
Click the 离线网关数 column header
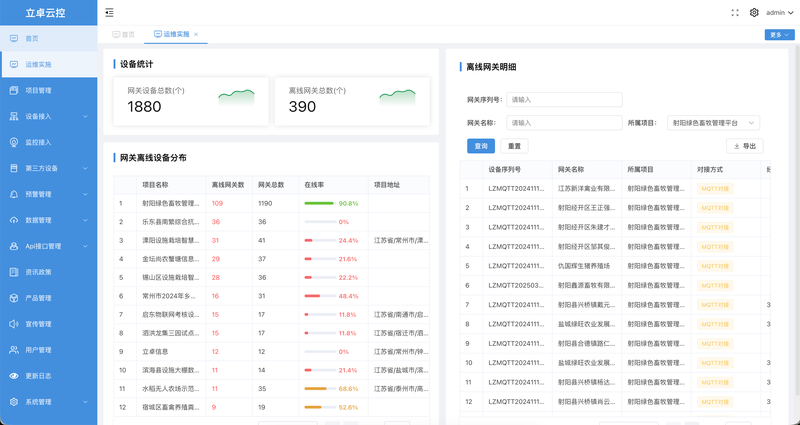click(228, 185)
